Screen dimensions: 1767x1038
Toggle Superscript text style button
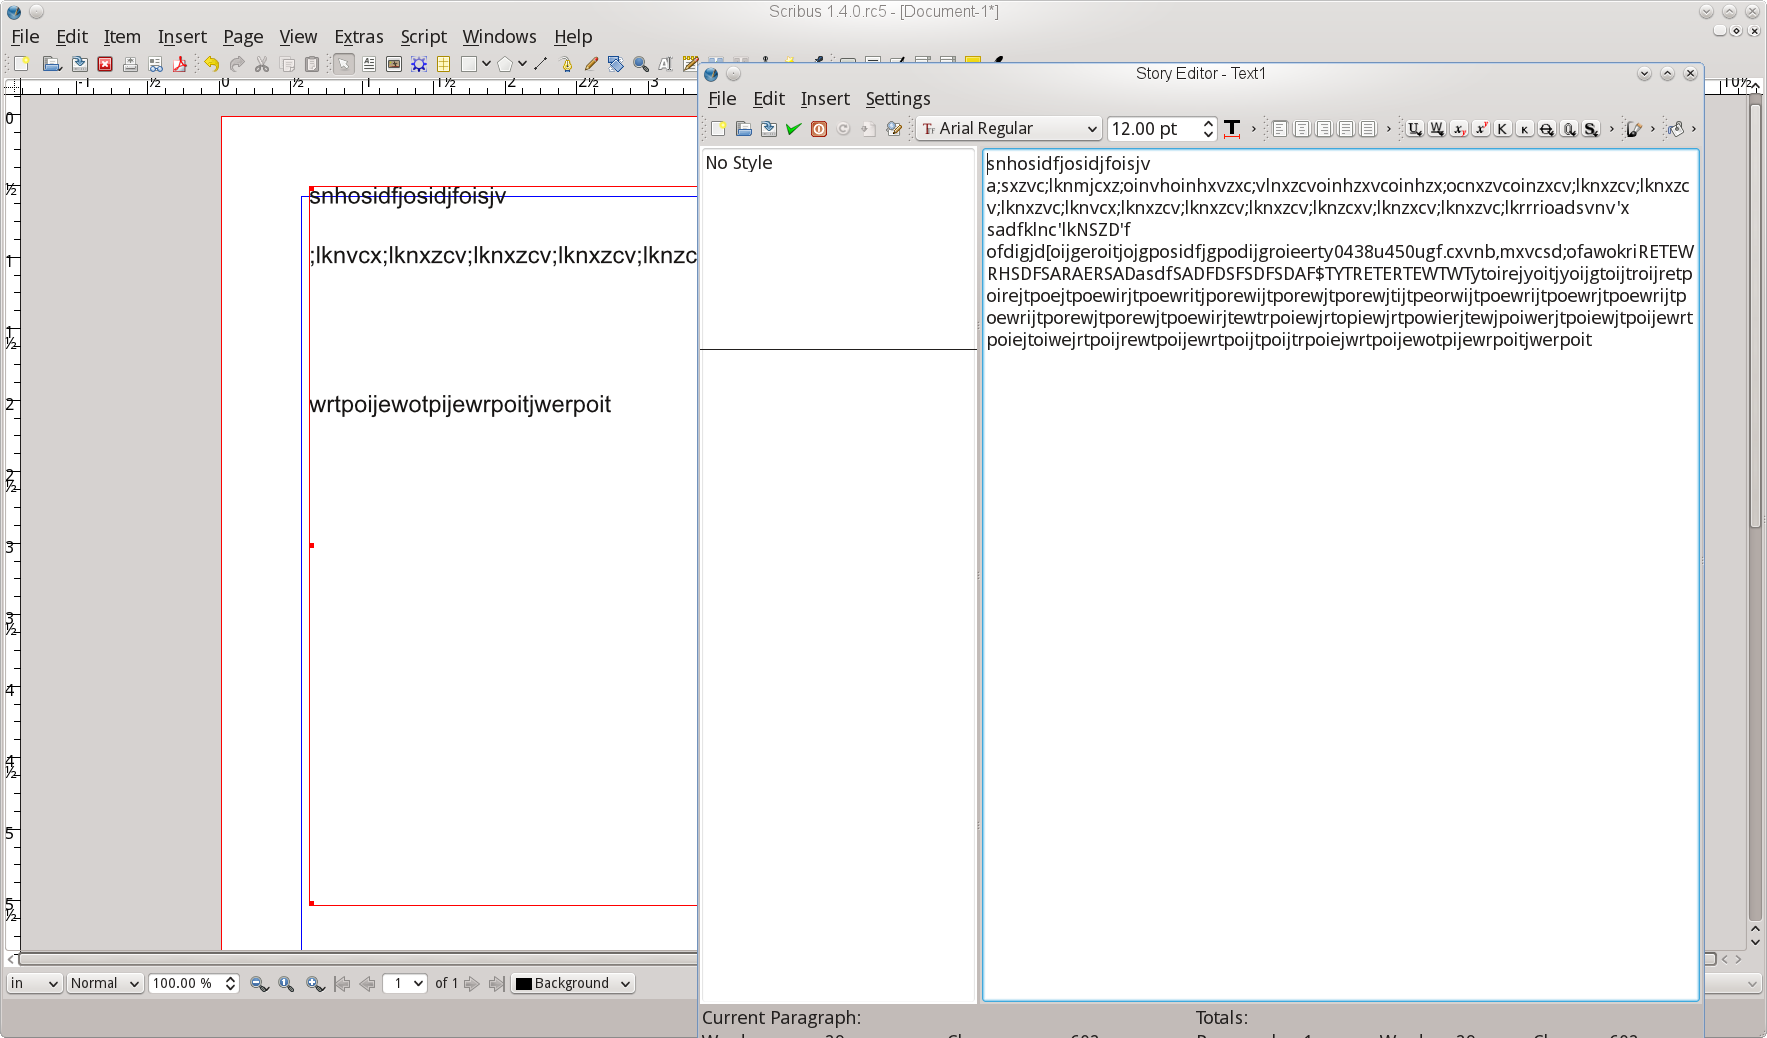1480,129
